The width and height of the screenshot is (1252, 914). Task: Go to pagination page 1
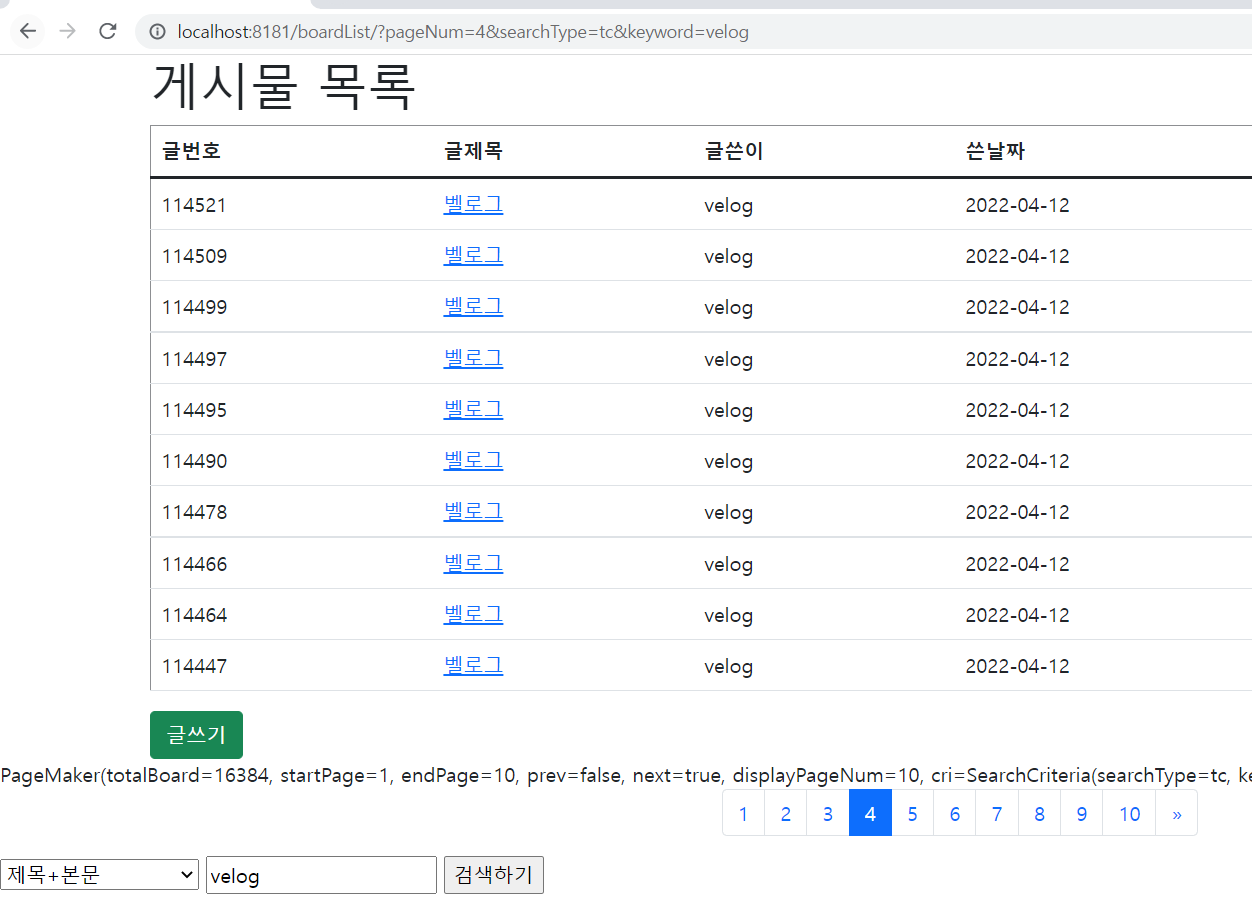point(743,813)
